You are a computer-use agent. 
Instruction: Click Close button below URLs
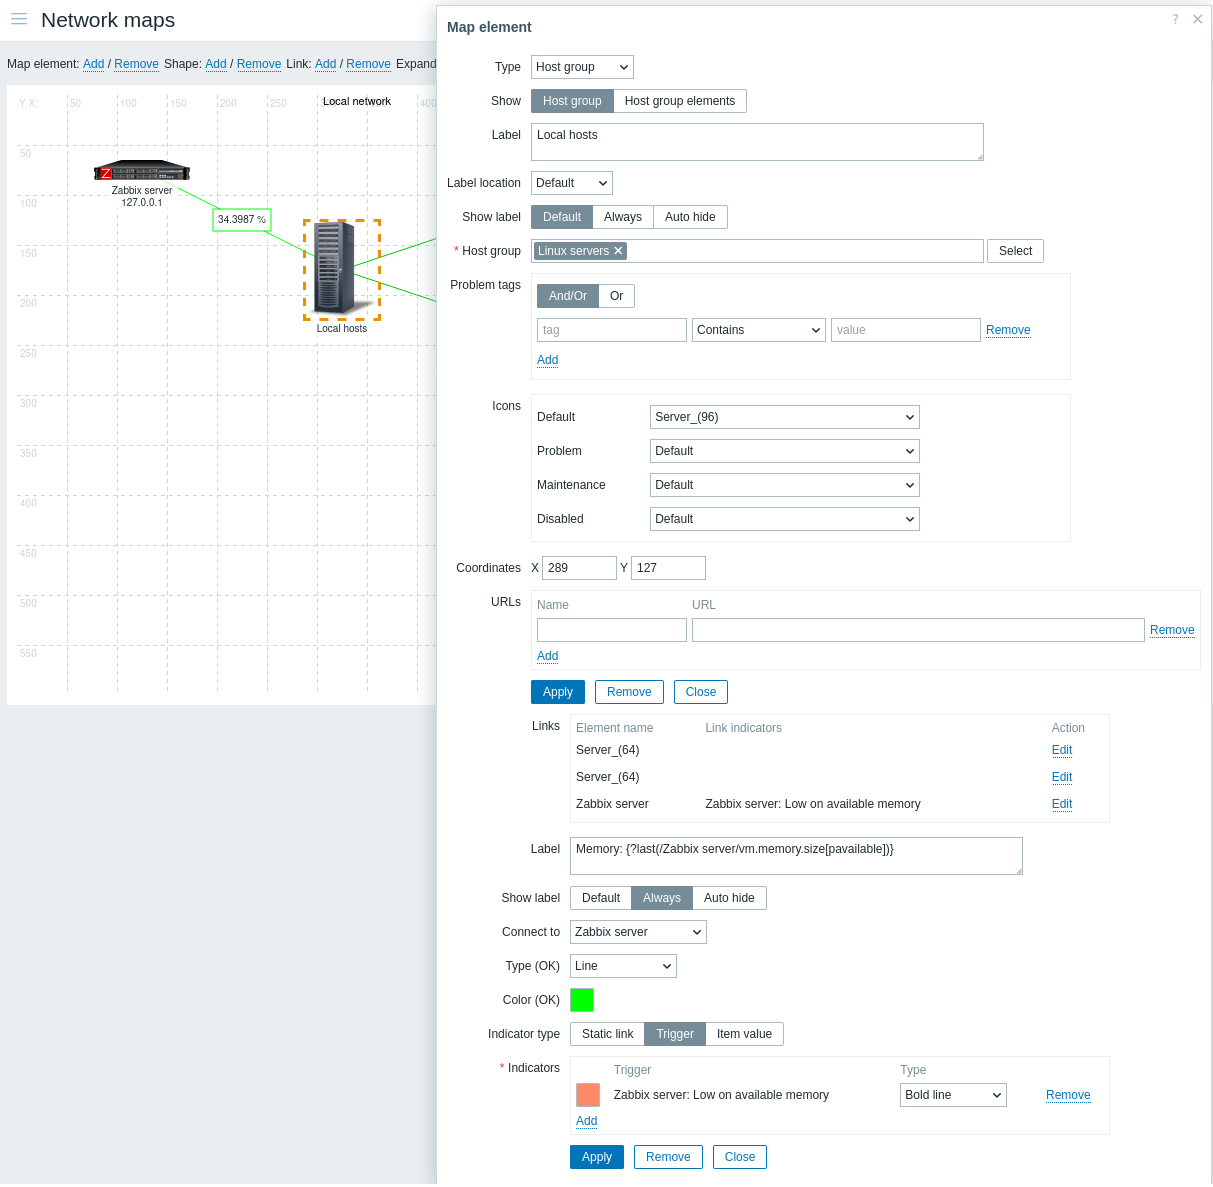pos(701,692)
